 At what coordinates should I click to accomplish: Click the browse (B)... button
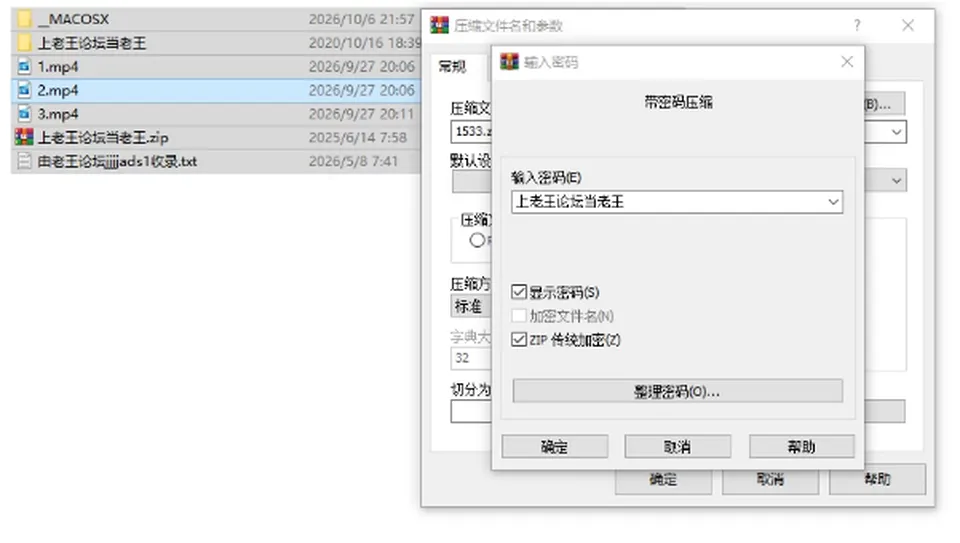pos(884,105)
